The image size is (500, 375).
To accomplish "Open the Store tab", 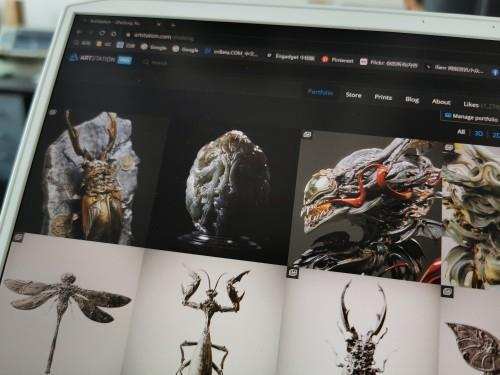I will pos(353,95).
